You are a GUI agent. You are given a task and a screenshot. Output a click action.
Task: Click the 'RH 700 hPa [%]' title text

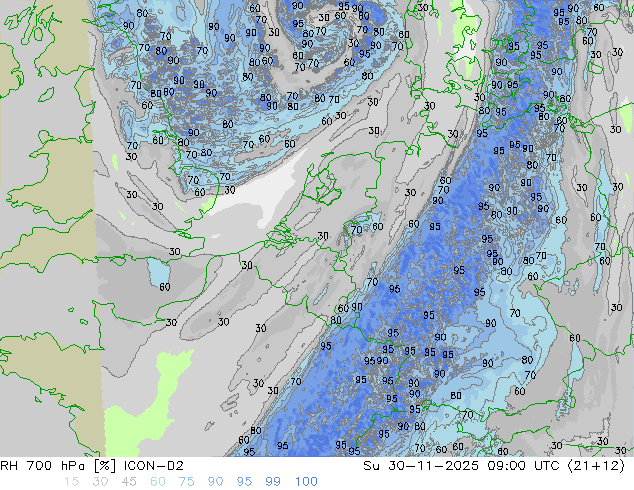point(58,466)
